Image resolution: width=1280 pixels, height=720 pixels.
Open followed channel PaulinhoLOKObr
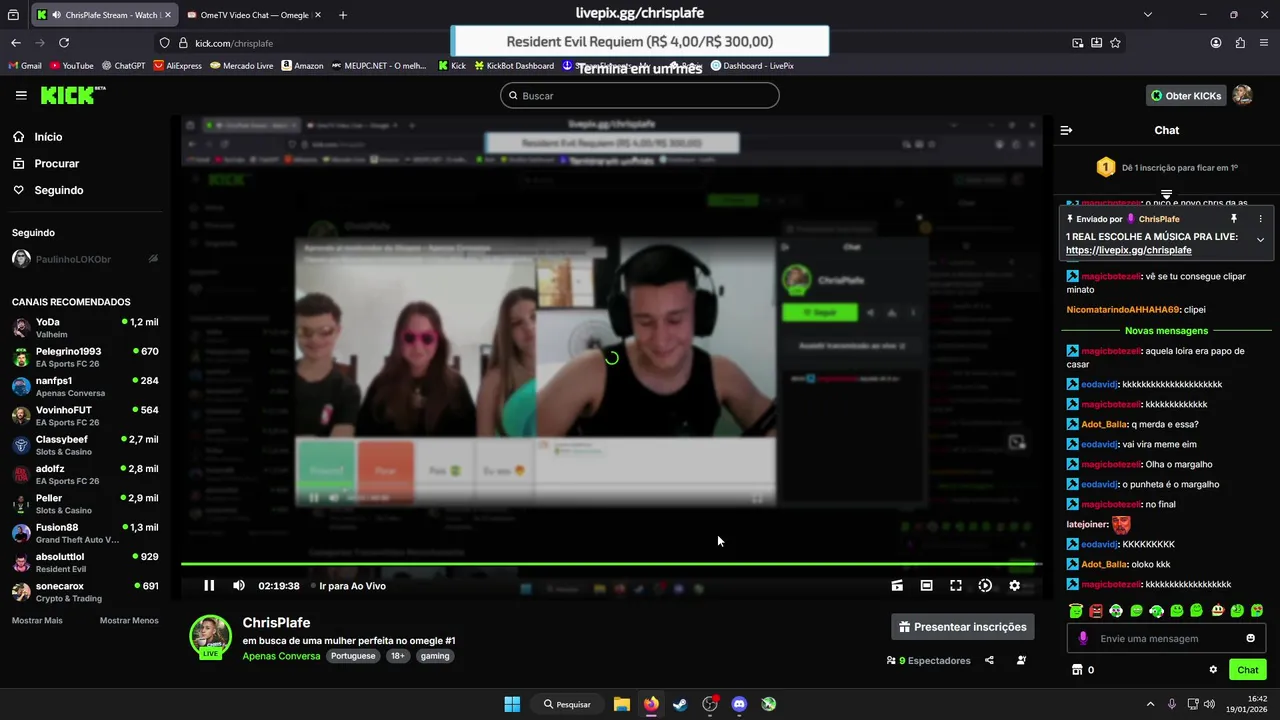tap(85, 259)
